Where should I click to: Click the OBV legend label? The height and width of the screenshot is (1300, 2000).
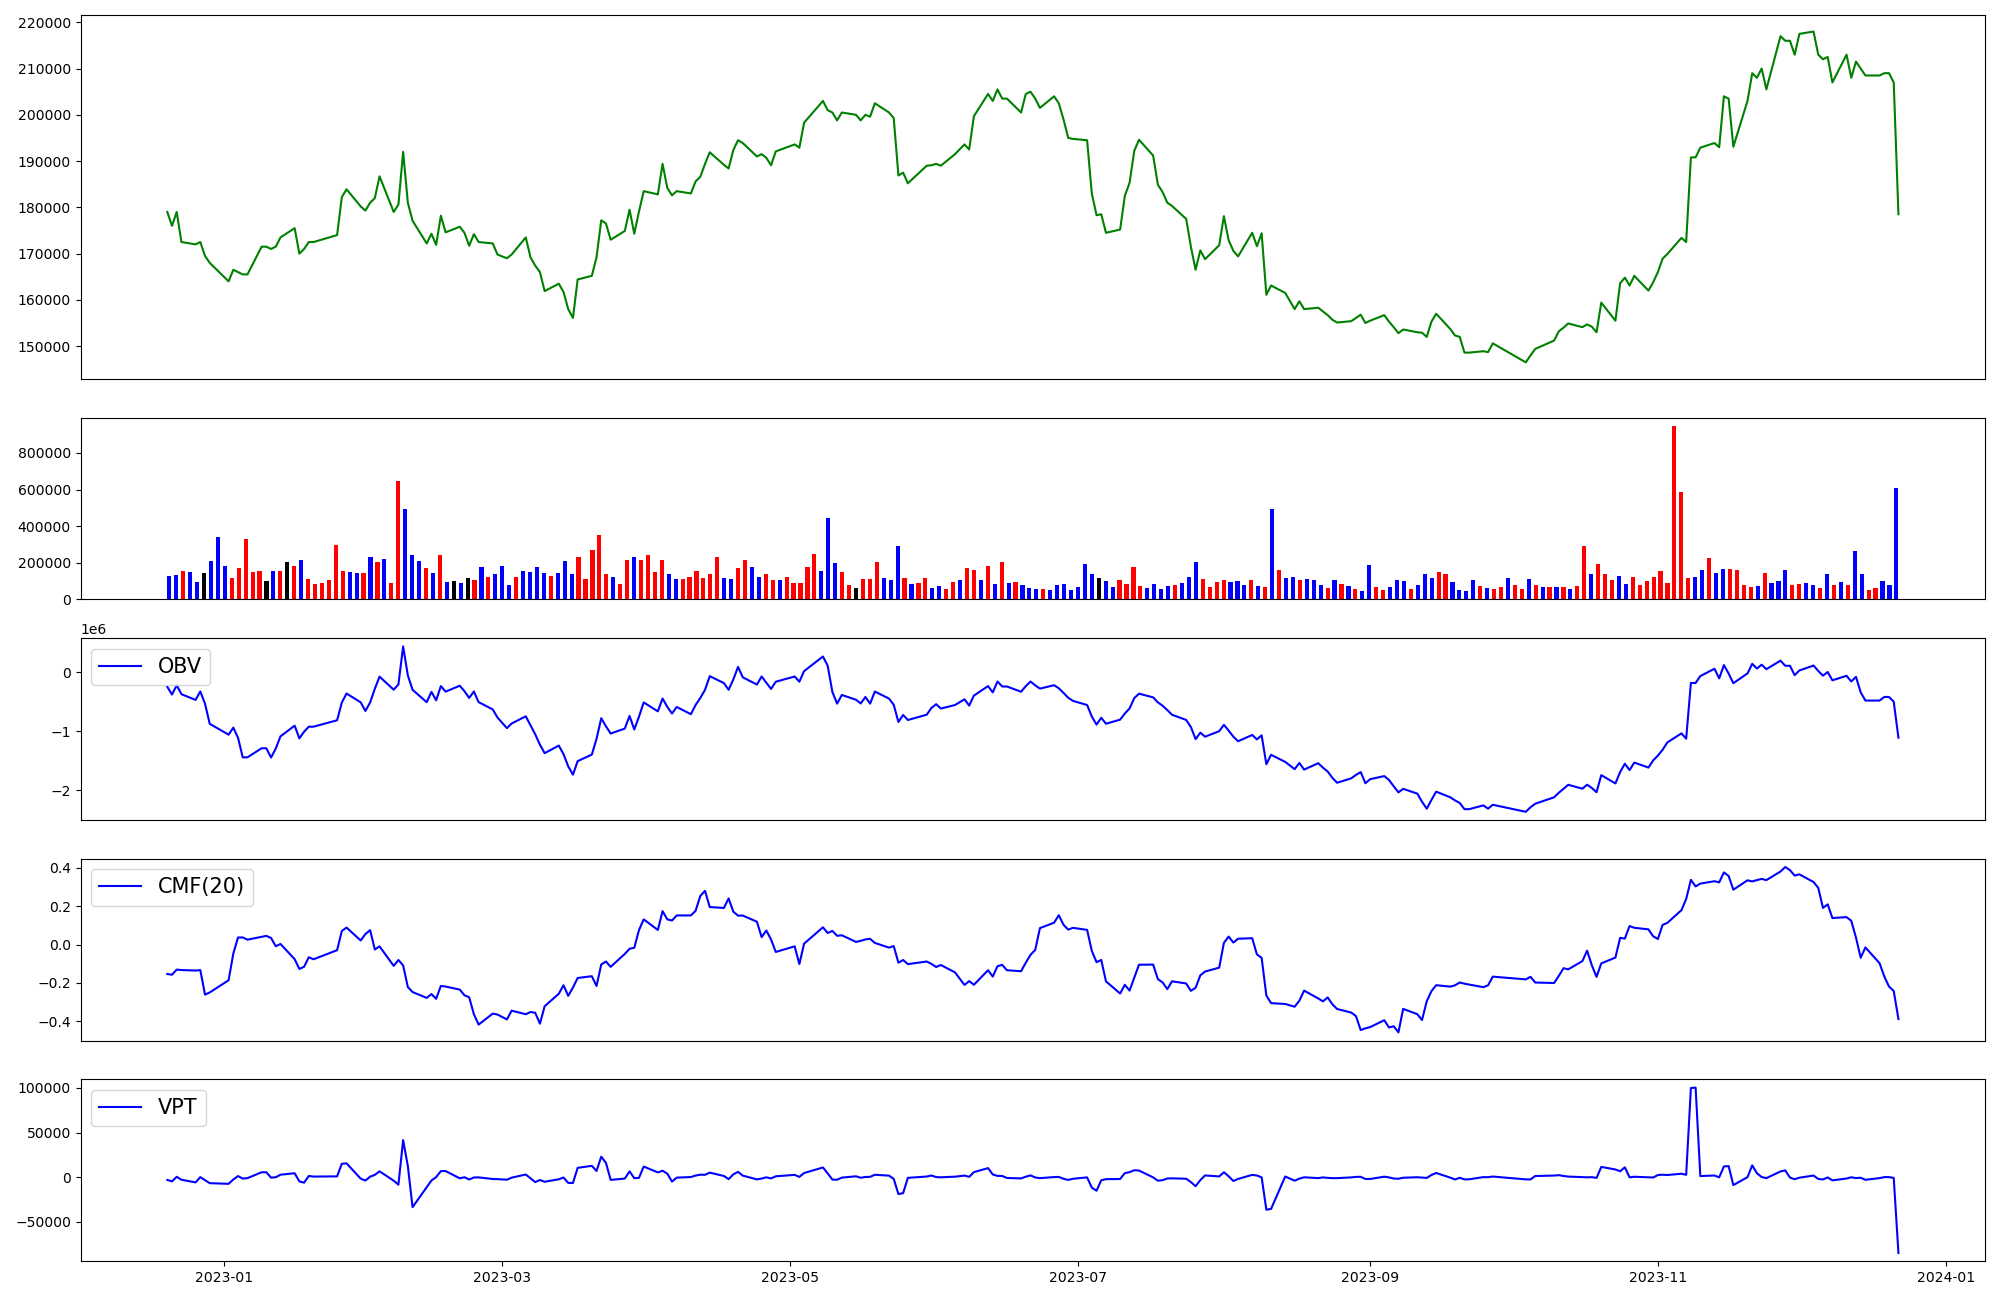[x=179, y=666]
